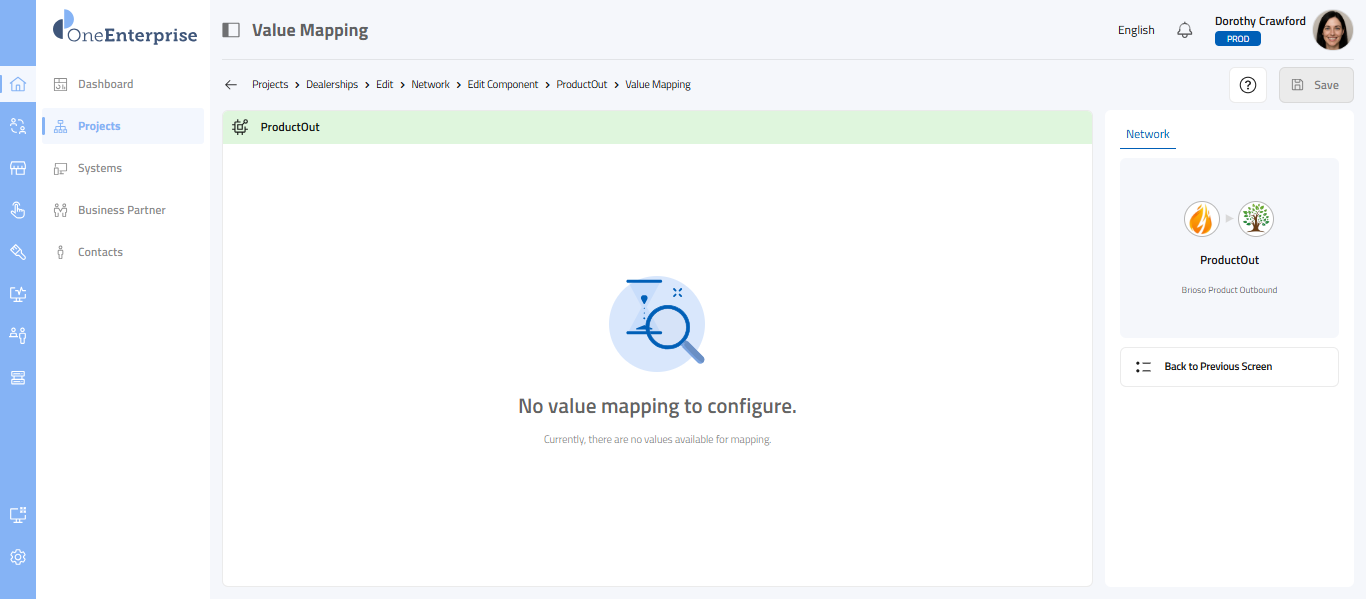This screenshot has height=599, width=1366.
Task: Switch to the Network tab
Action: (1147, 134)
